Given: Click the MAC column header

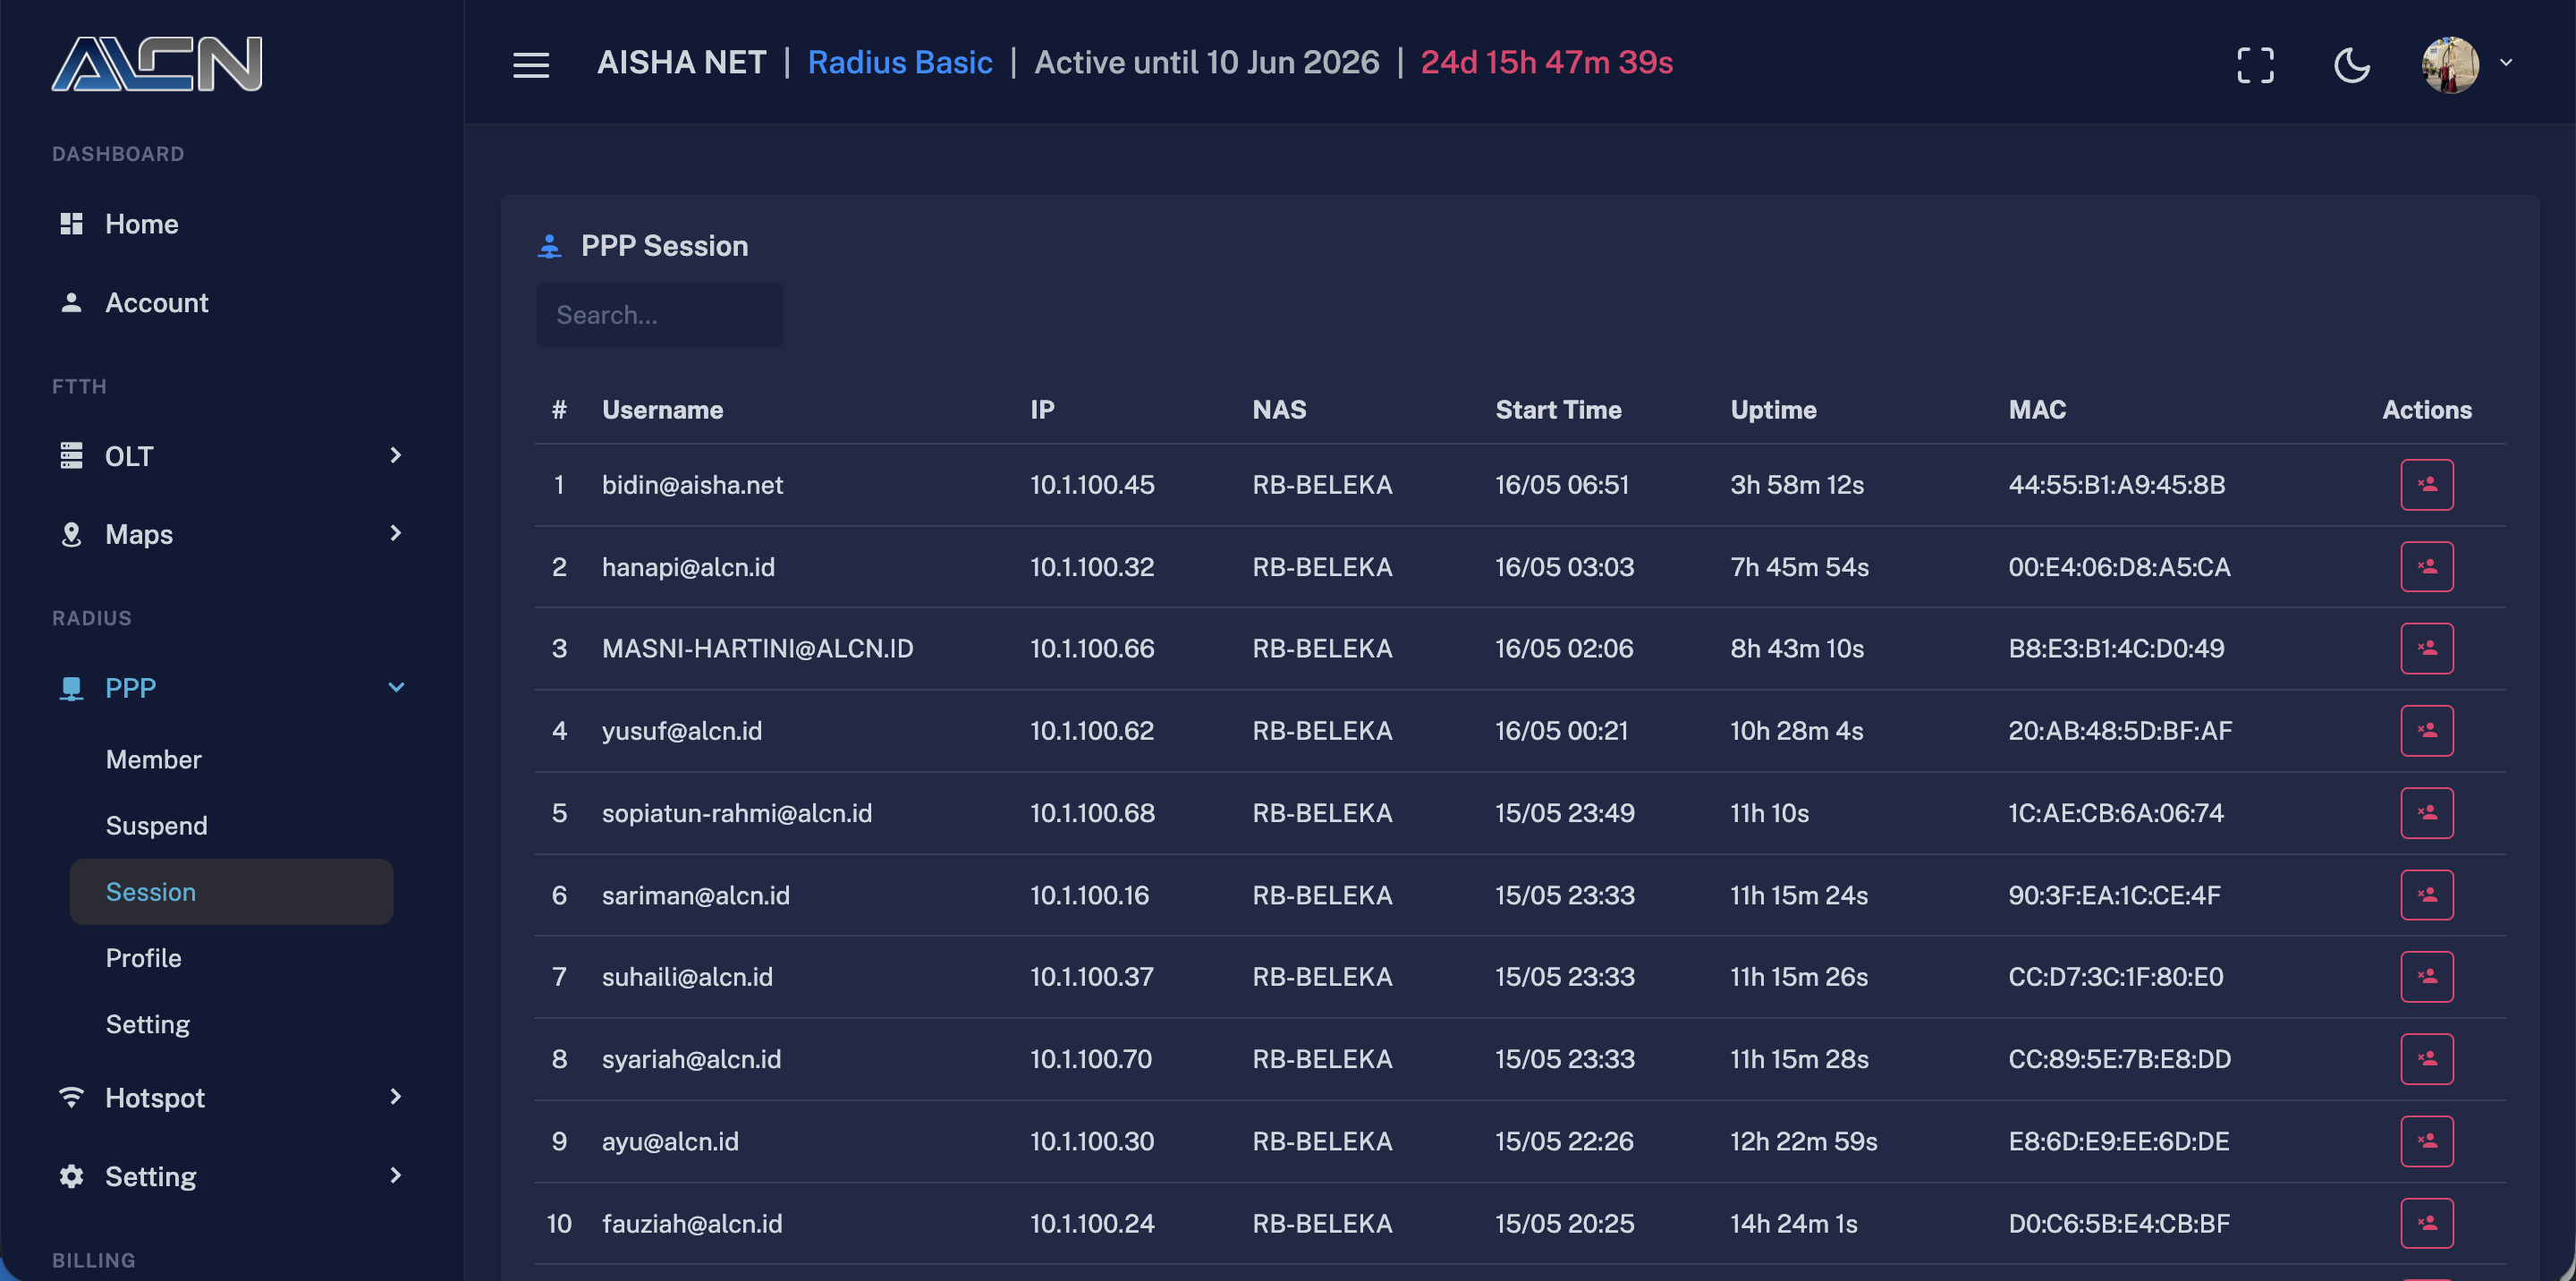Looking at the screenshot, I should pos(2037,410).
